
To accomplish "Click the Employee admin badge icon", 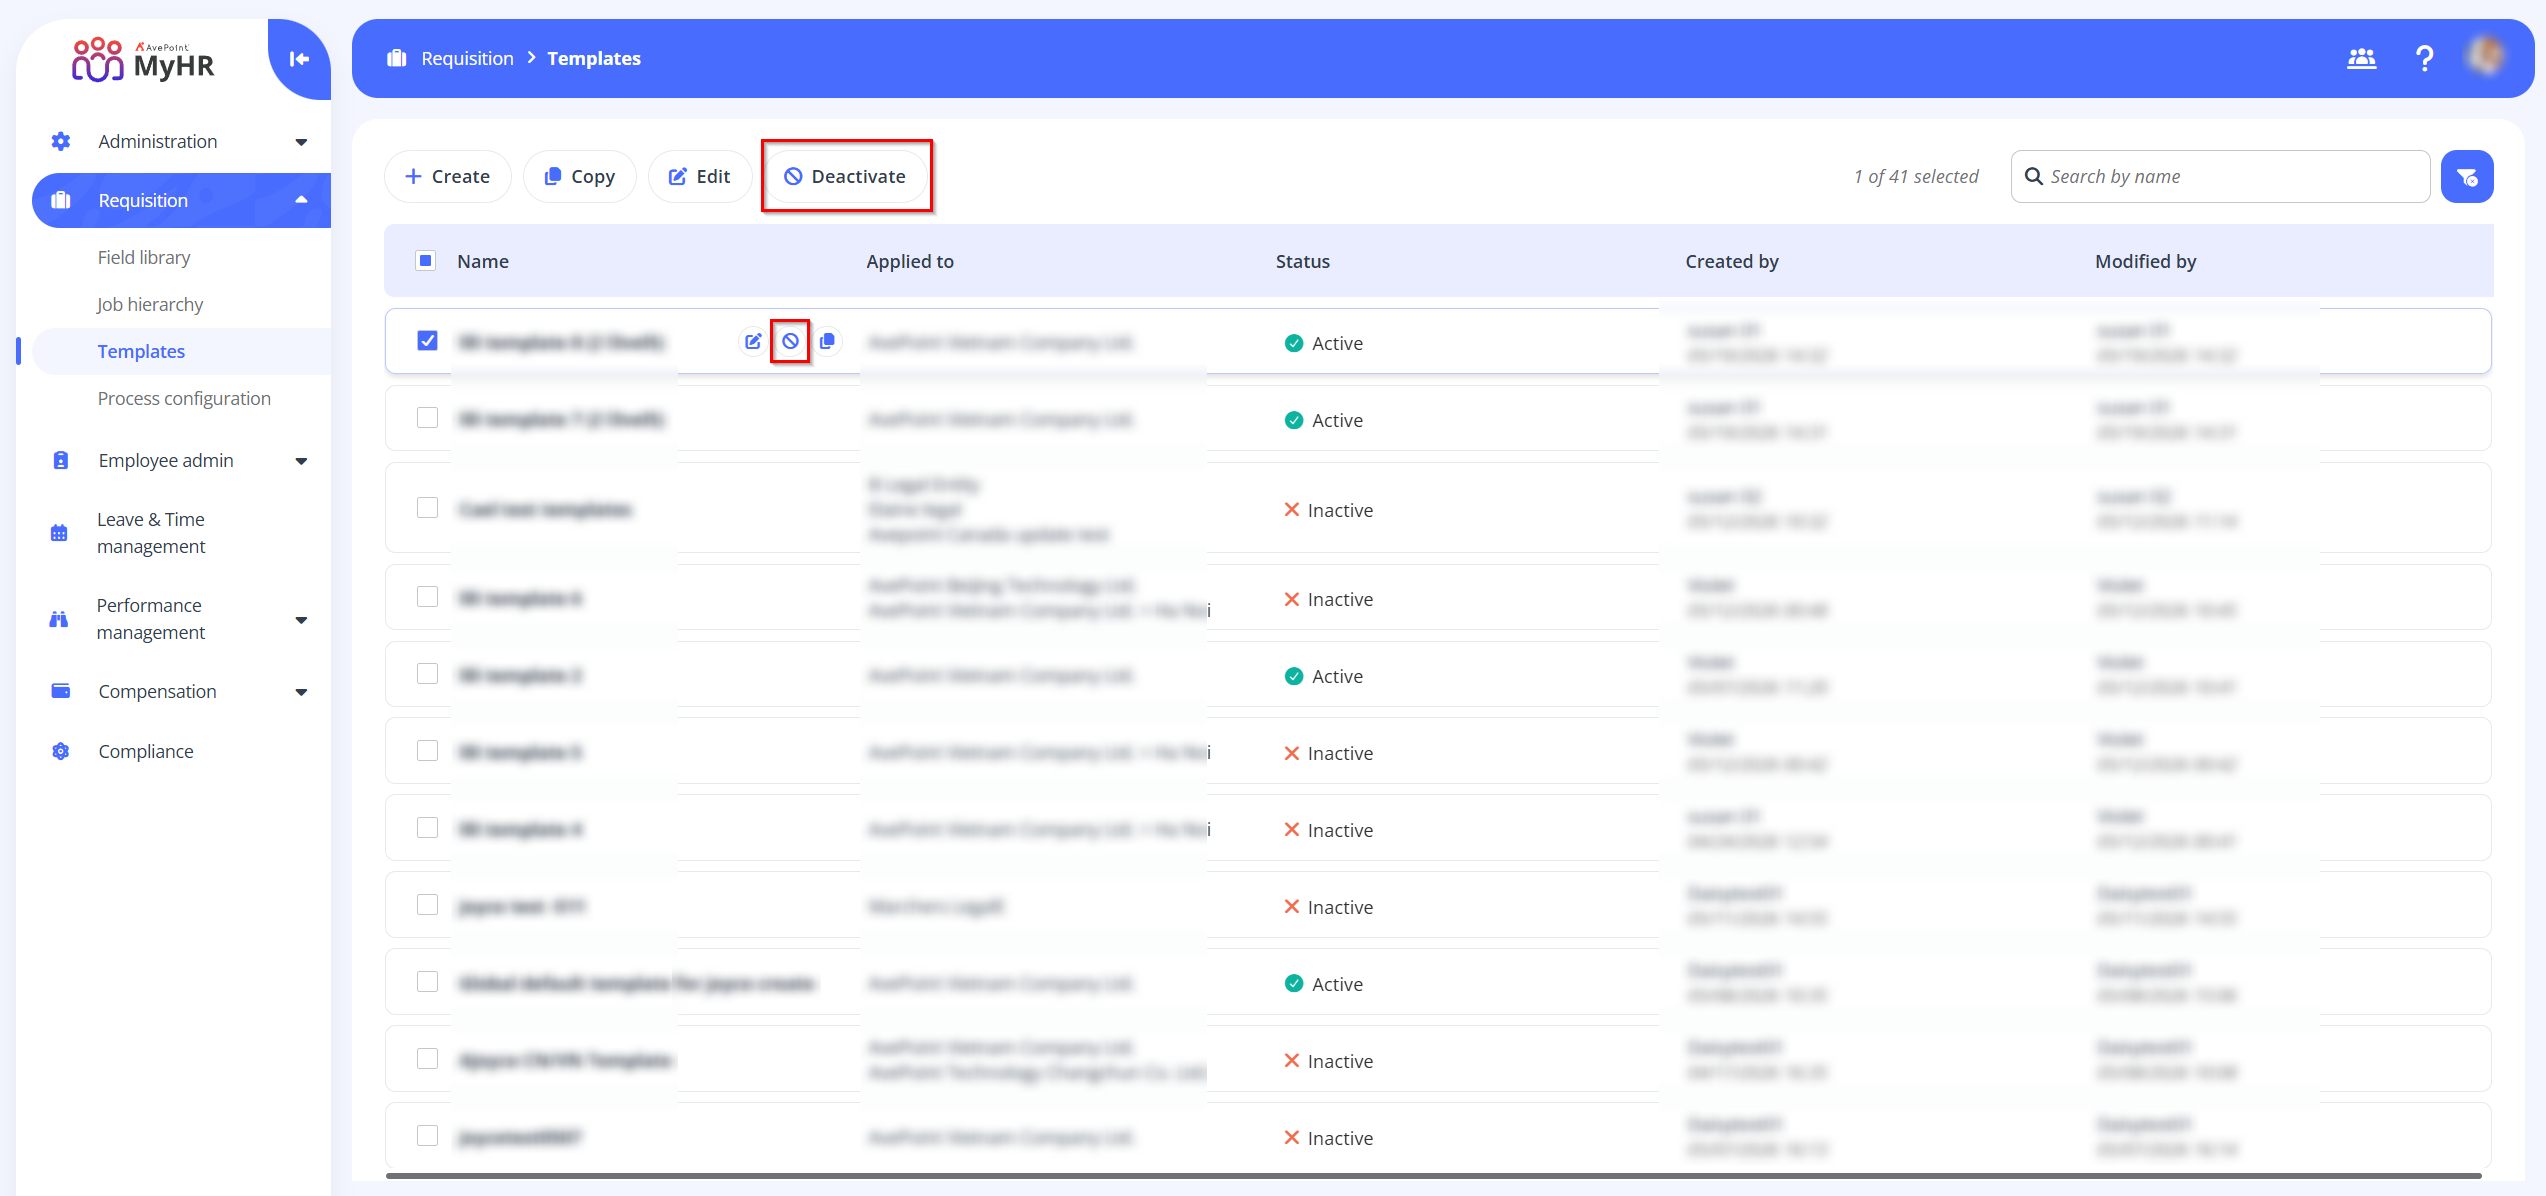I will point(61,460).
